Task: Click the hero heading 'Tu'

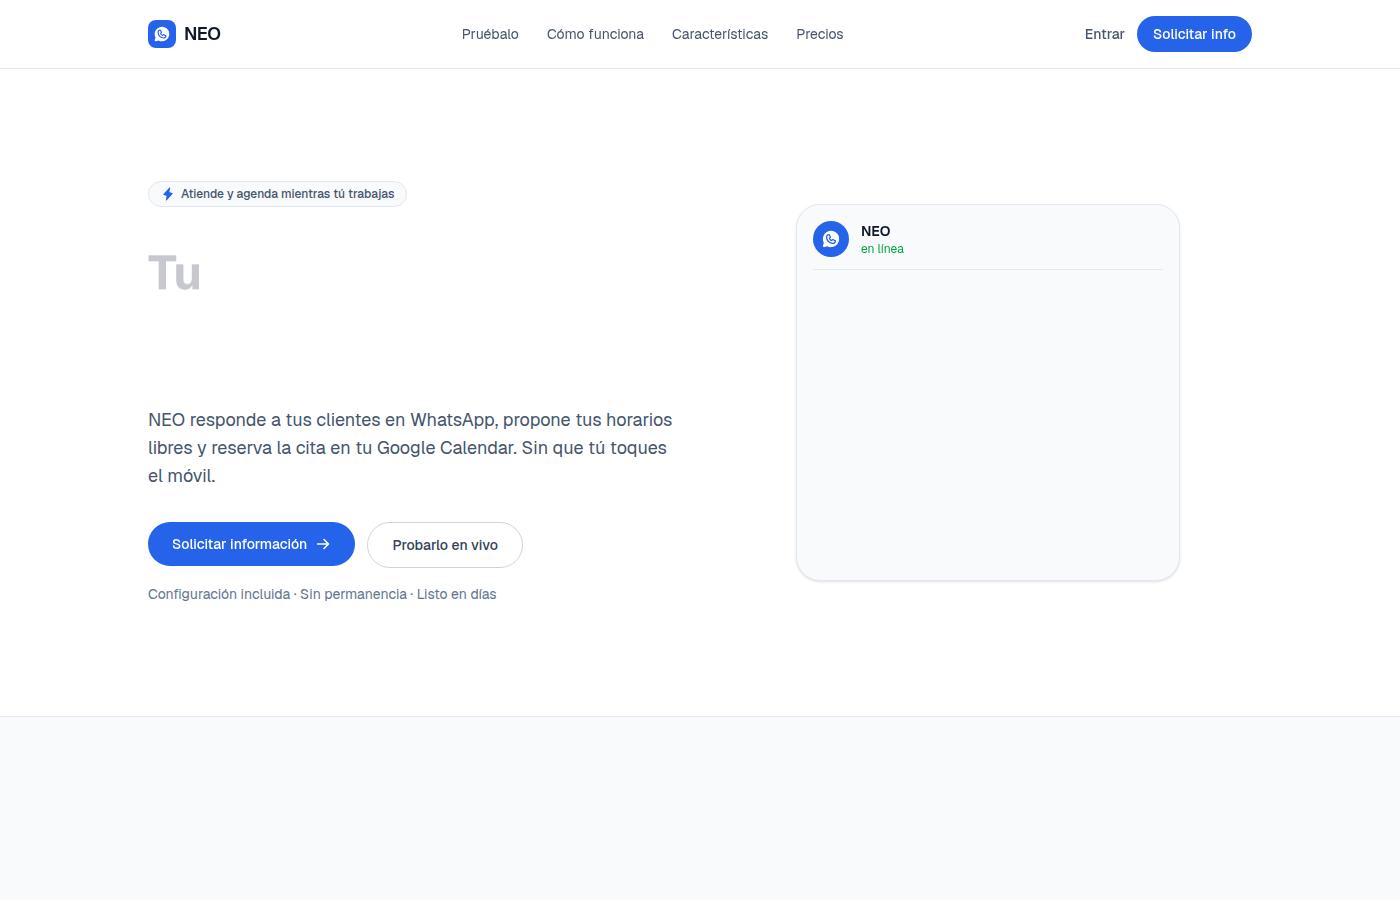Action: pyautogui.click(x=174, y=273)
